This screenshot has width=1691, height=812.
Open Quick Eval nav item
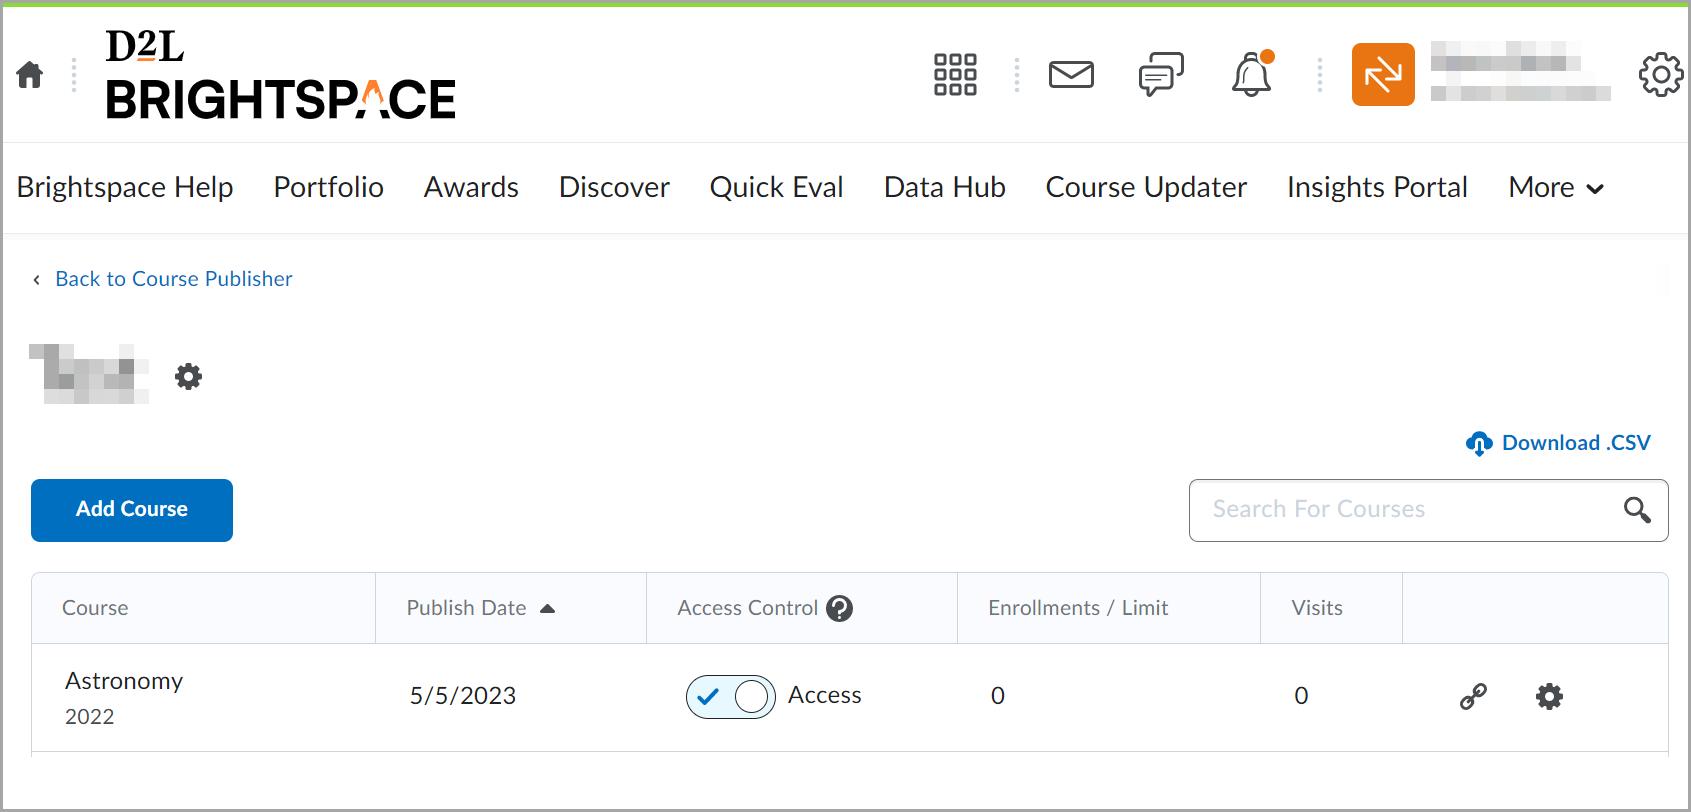click(777, 187)
